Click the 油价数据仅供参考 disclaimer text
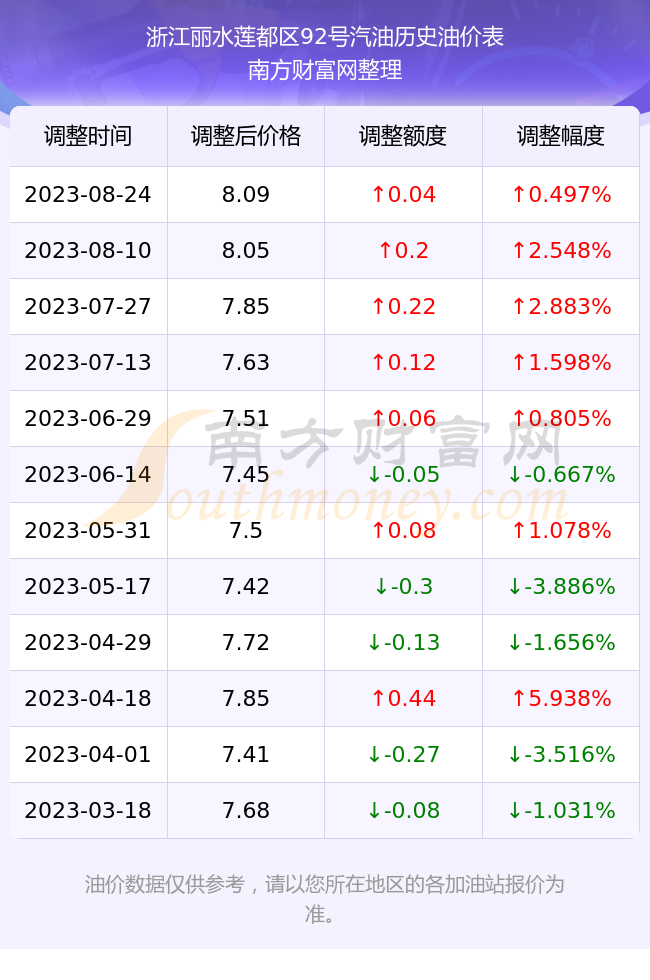This screenshot has height=980, width=650. 164,884
